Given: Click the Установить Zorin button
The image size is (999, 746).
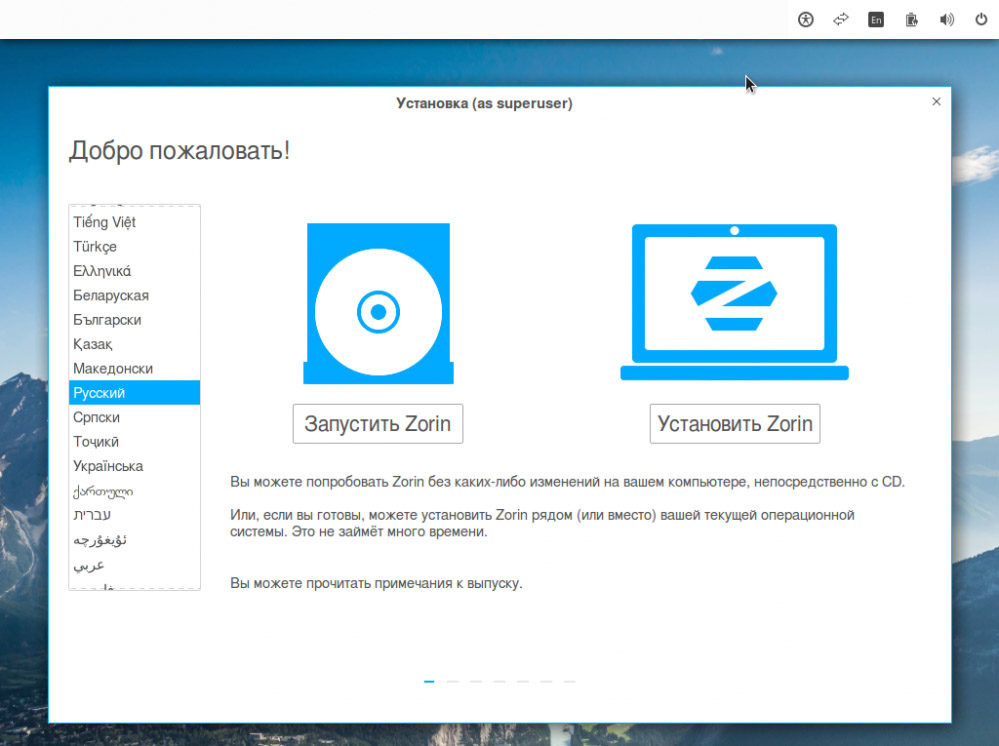Looking at the screenshot, I should [735, 424].
